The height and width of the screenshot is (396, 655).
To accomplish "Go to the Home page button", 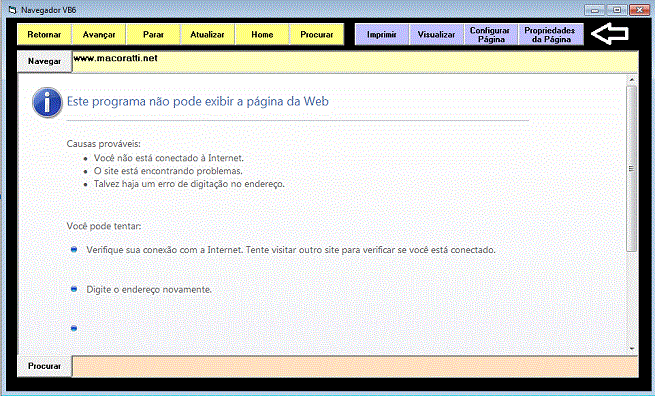I will [x=262, y=34].
